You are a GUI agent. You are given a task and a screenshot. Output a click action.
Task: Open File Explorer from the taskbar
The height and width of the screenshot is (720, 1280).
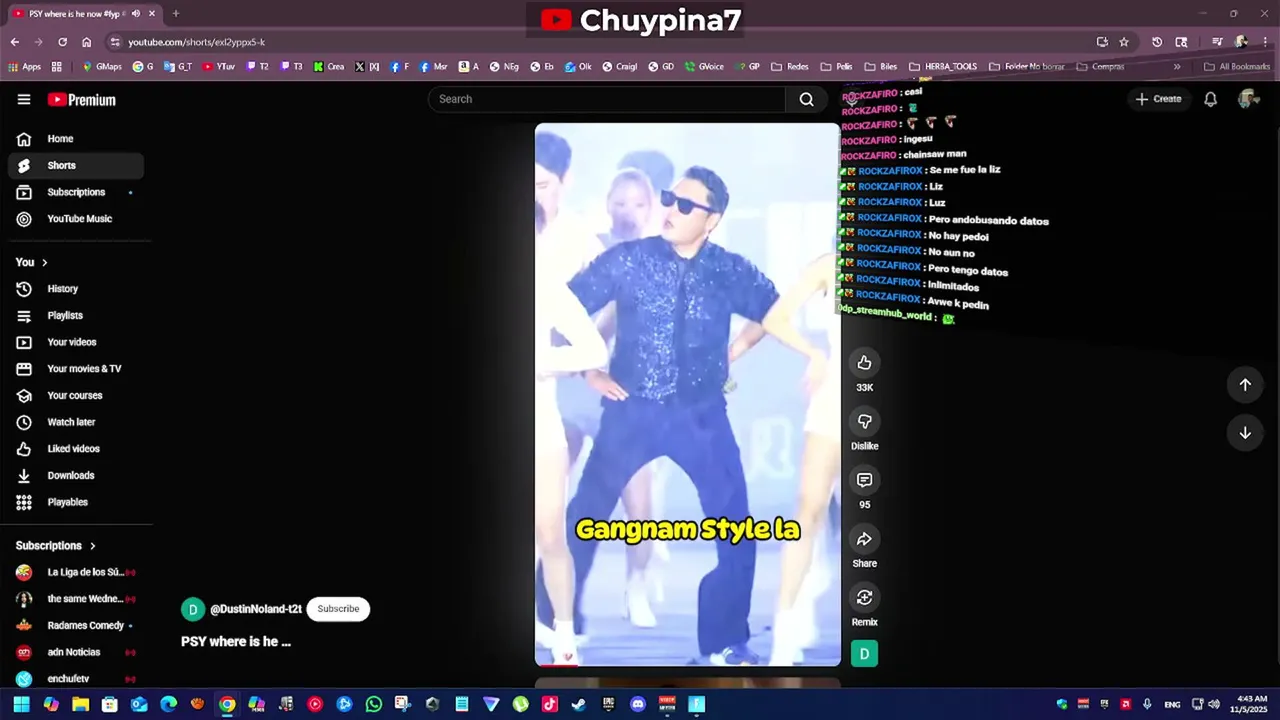coord(80,704)
